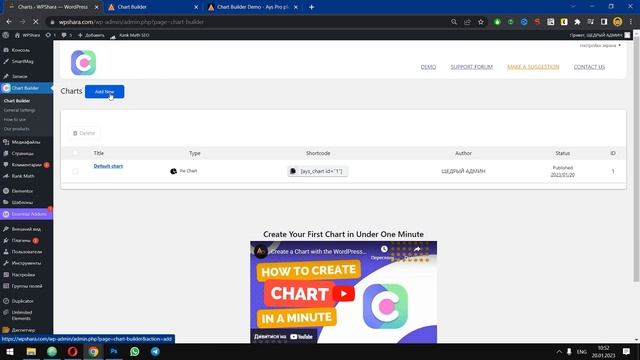Click the WordPress logo in admin bar
The height and width of the screenshot is (360, 640).
[6, 35]
